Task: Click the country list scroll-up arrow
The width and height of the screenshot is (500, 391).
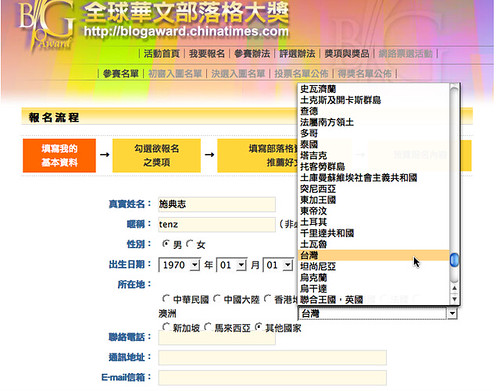Action: click(x=454, y=288)
